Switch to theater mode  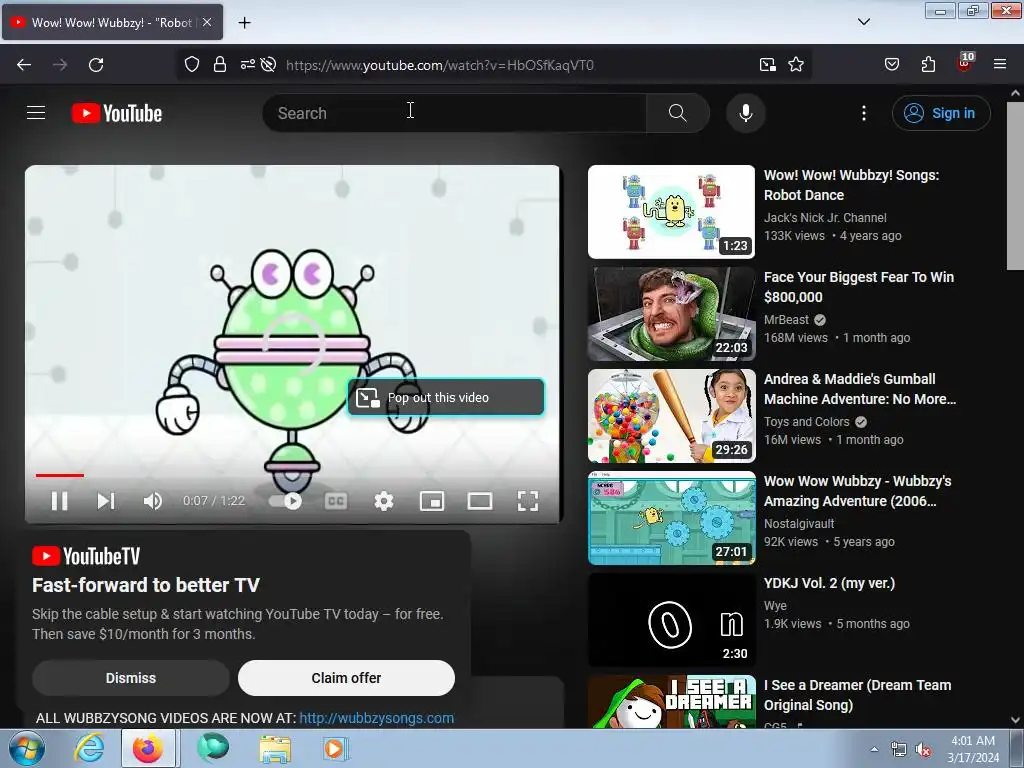tap(479, 501)
